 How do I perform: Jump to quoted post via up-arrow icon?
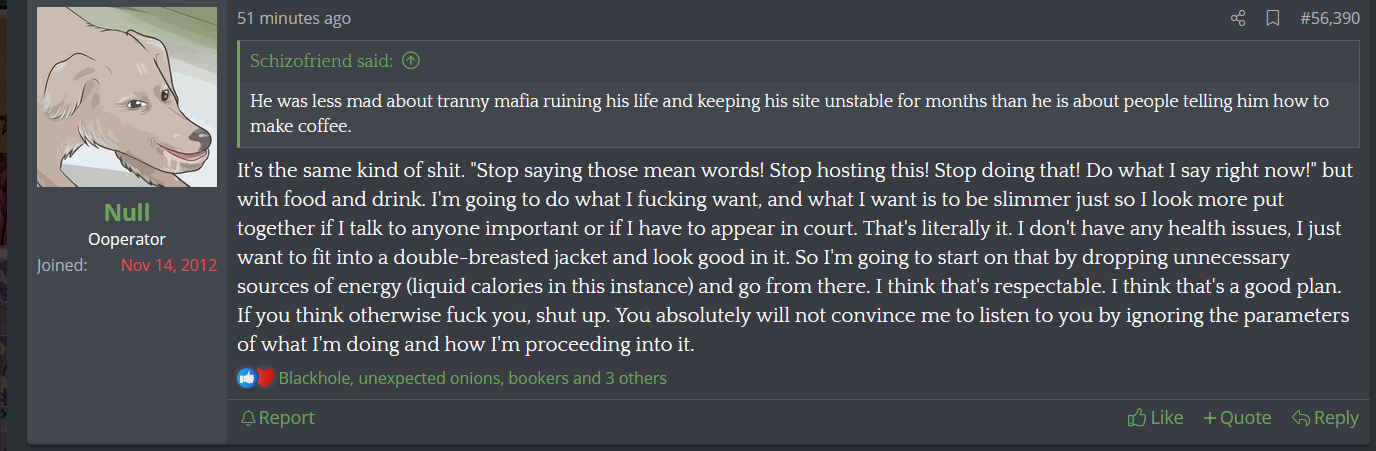[410, 61]
